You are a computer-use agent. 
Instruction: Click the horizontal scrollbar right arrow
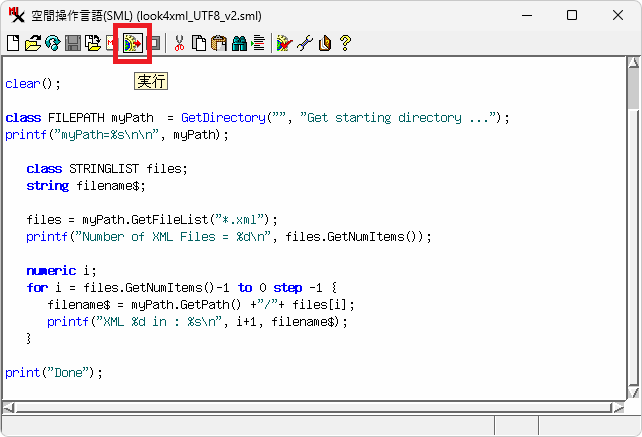click(619, 407)
